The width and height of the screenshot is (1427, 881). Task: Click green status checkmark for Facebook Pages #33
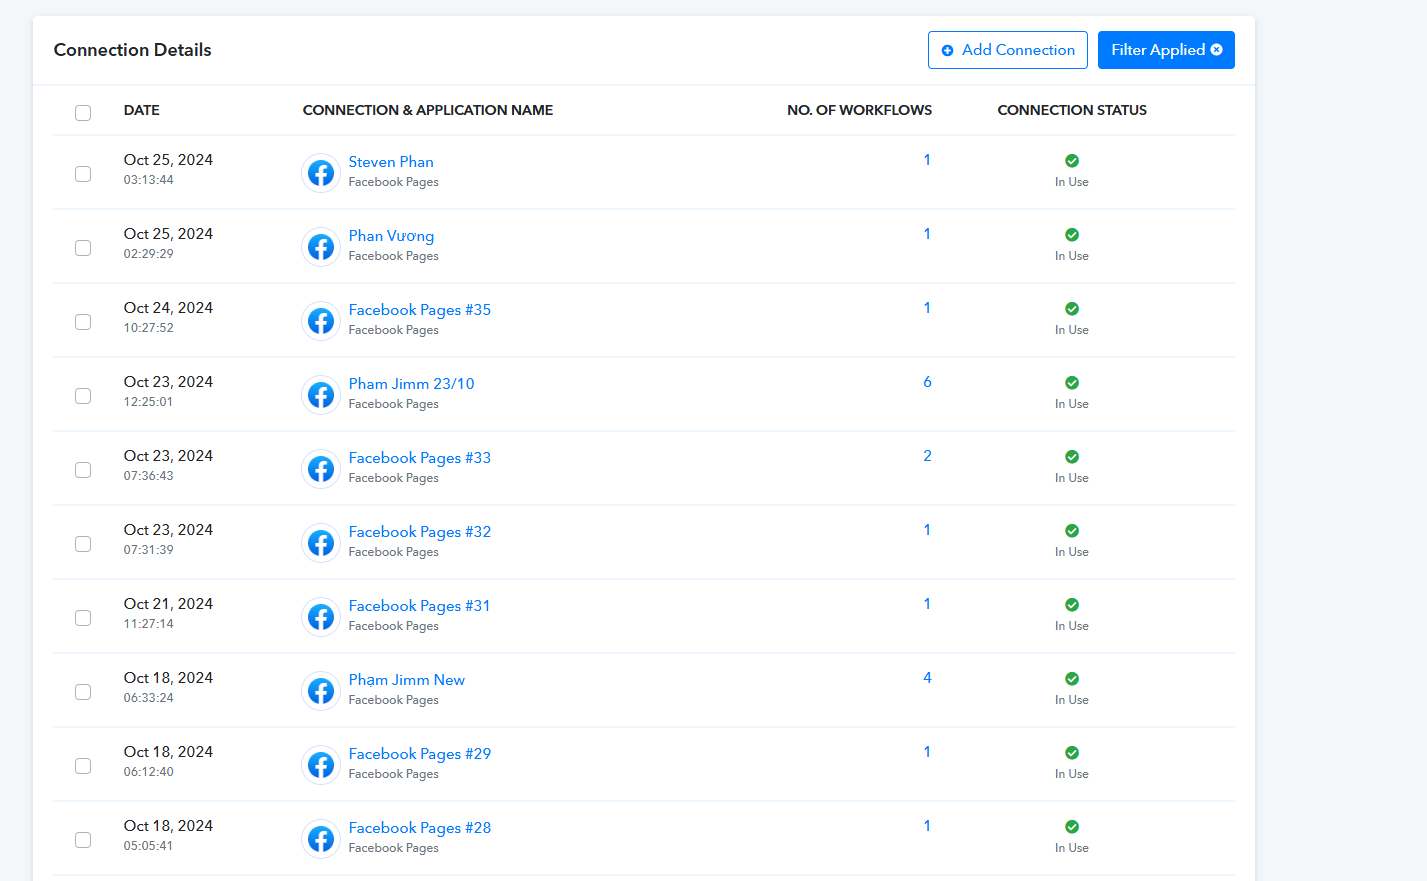[1072, 457]
